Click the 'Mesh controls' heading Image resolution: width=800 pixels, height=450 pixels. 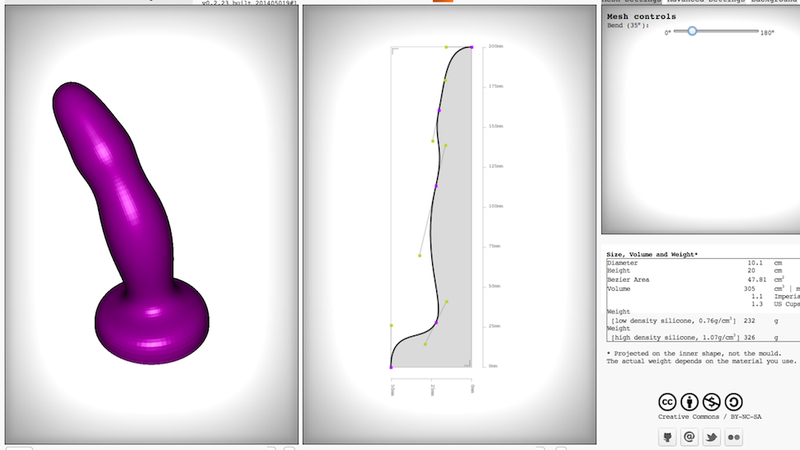[641, 16]
